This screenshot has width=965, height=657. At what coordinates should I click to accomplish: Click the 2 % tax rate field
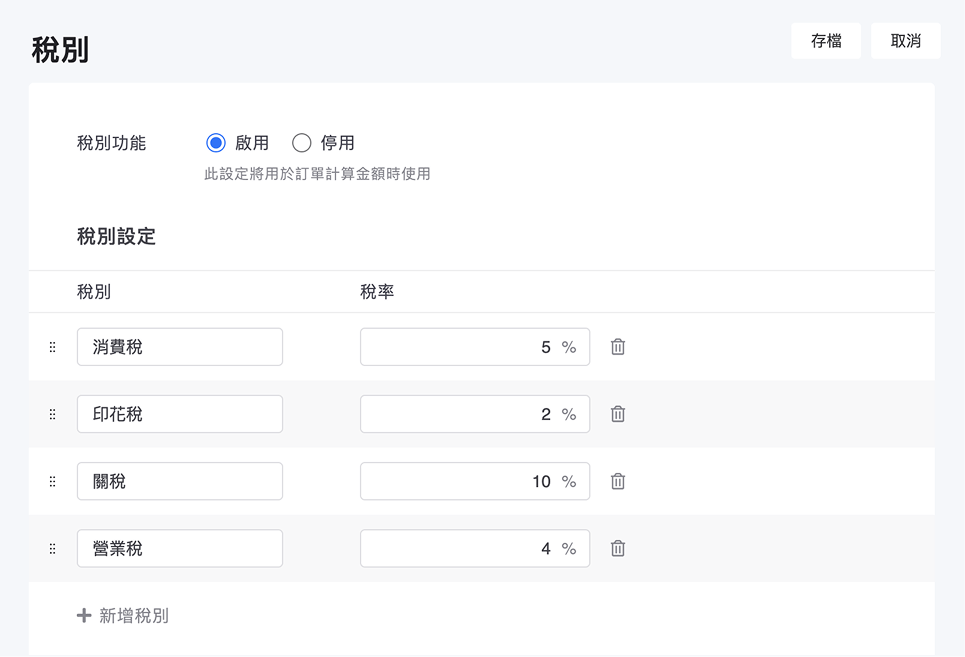[x=475, y=414]
